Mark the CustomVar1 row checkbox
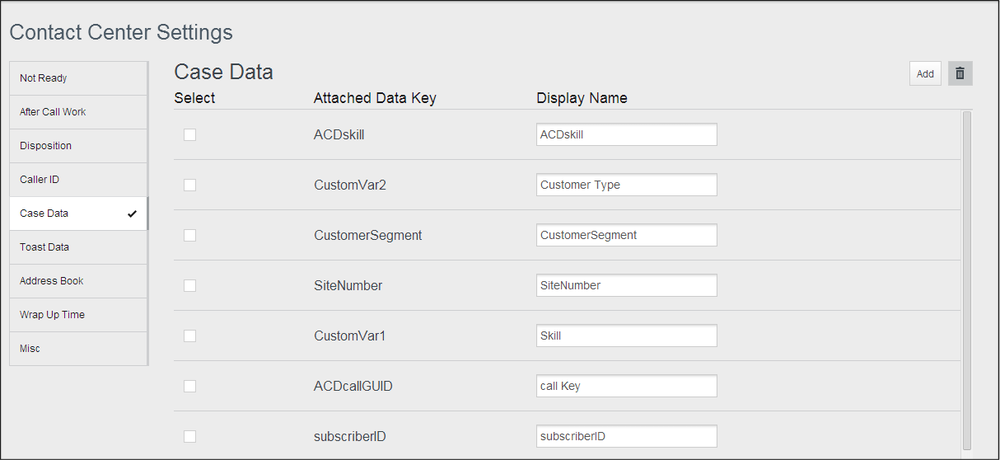 [190, 336]
